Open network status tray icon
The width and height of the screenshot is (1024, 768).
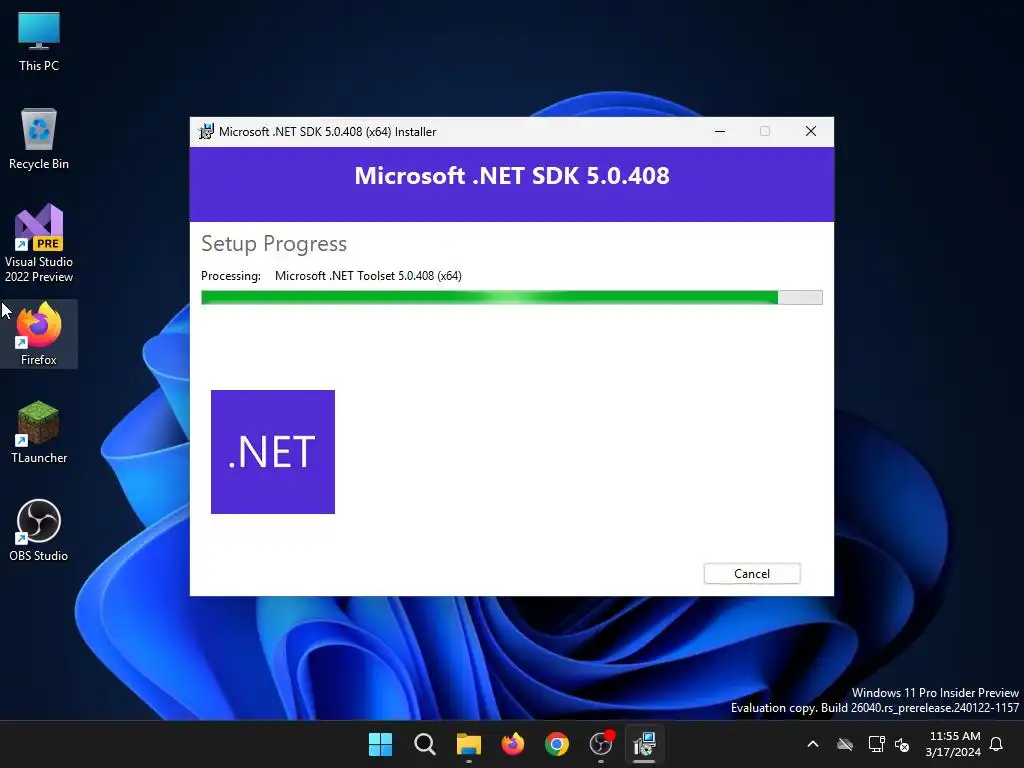point(876,744)
